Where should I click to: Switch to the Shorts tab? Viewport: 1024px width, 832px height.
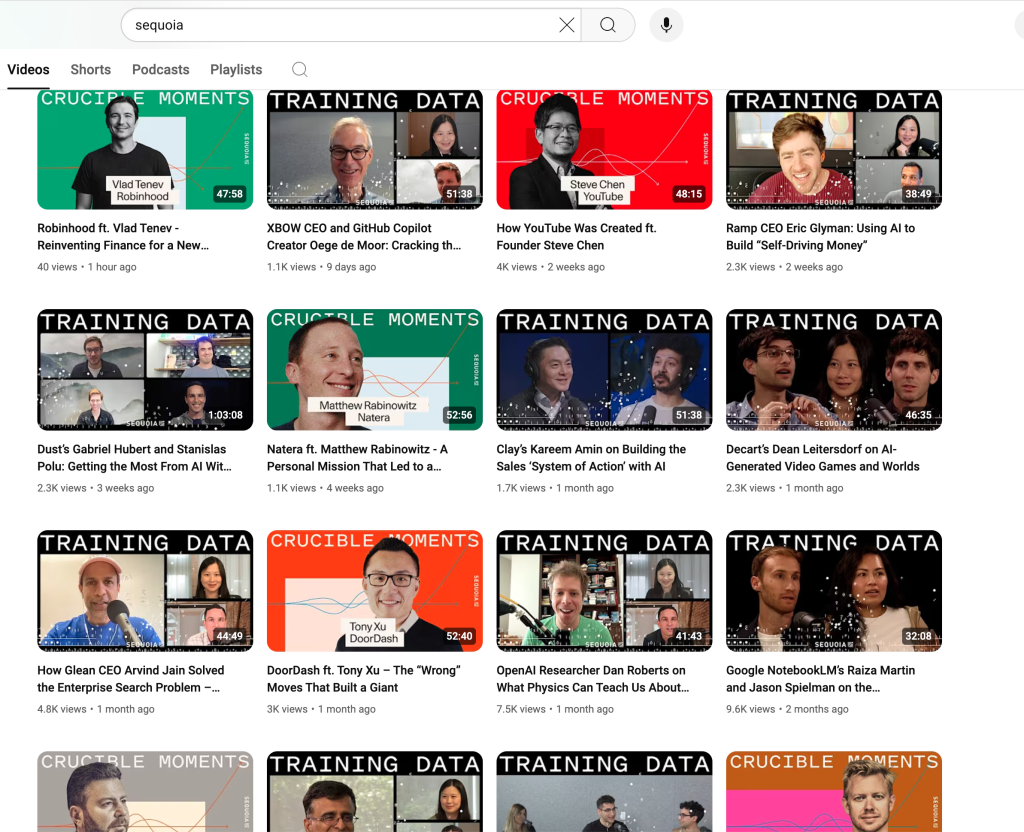pyautogui.click(x=90, y=69)
